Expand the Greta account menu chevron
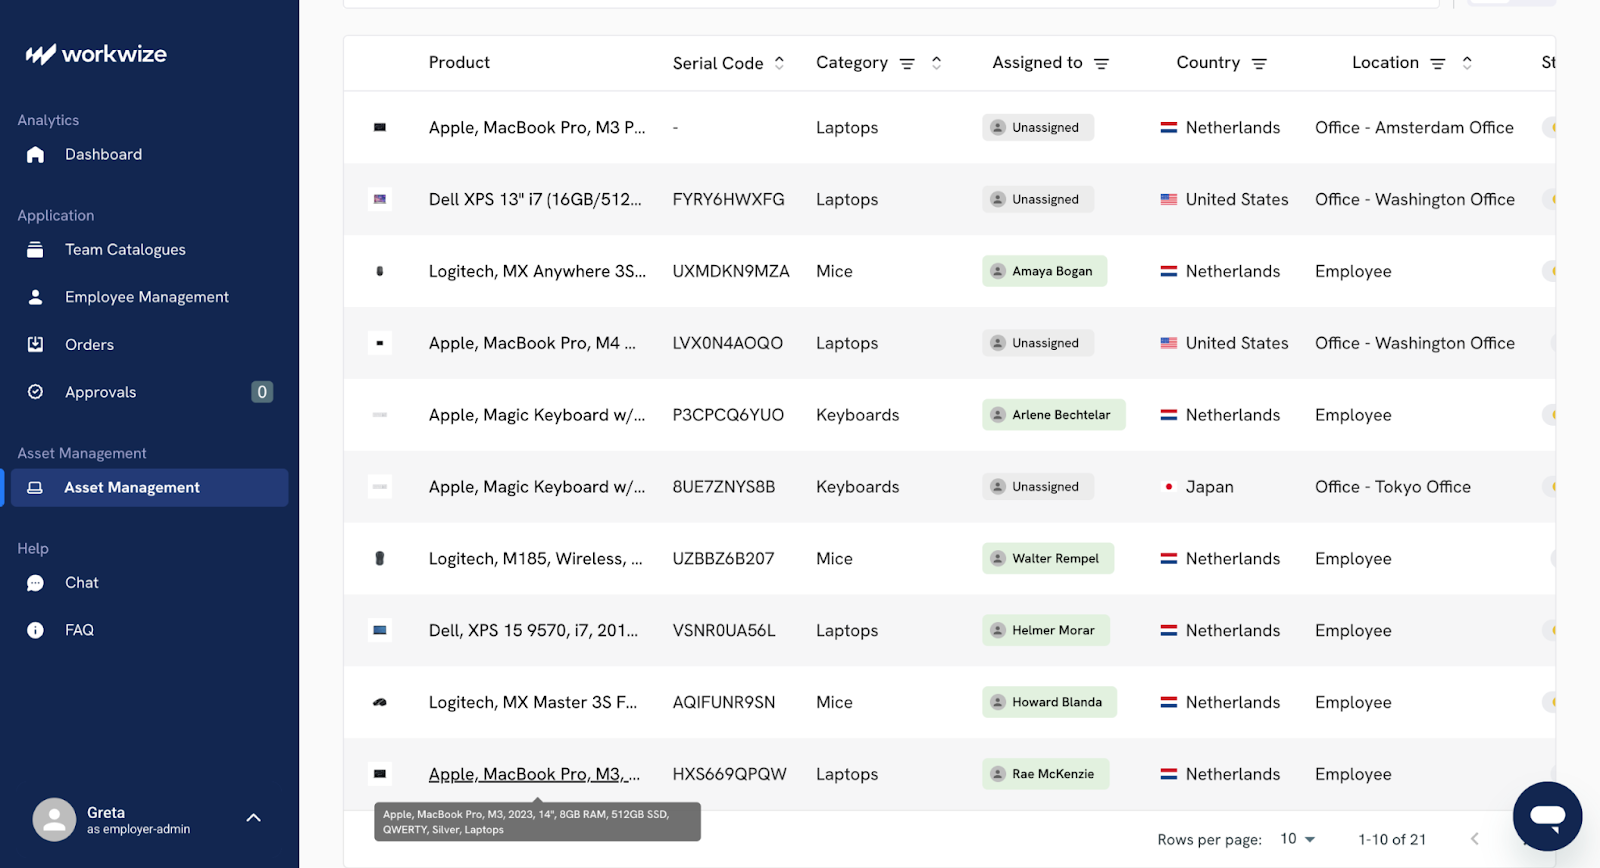 tap(254, 818)
